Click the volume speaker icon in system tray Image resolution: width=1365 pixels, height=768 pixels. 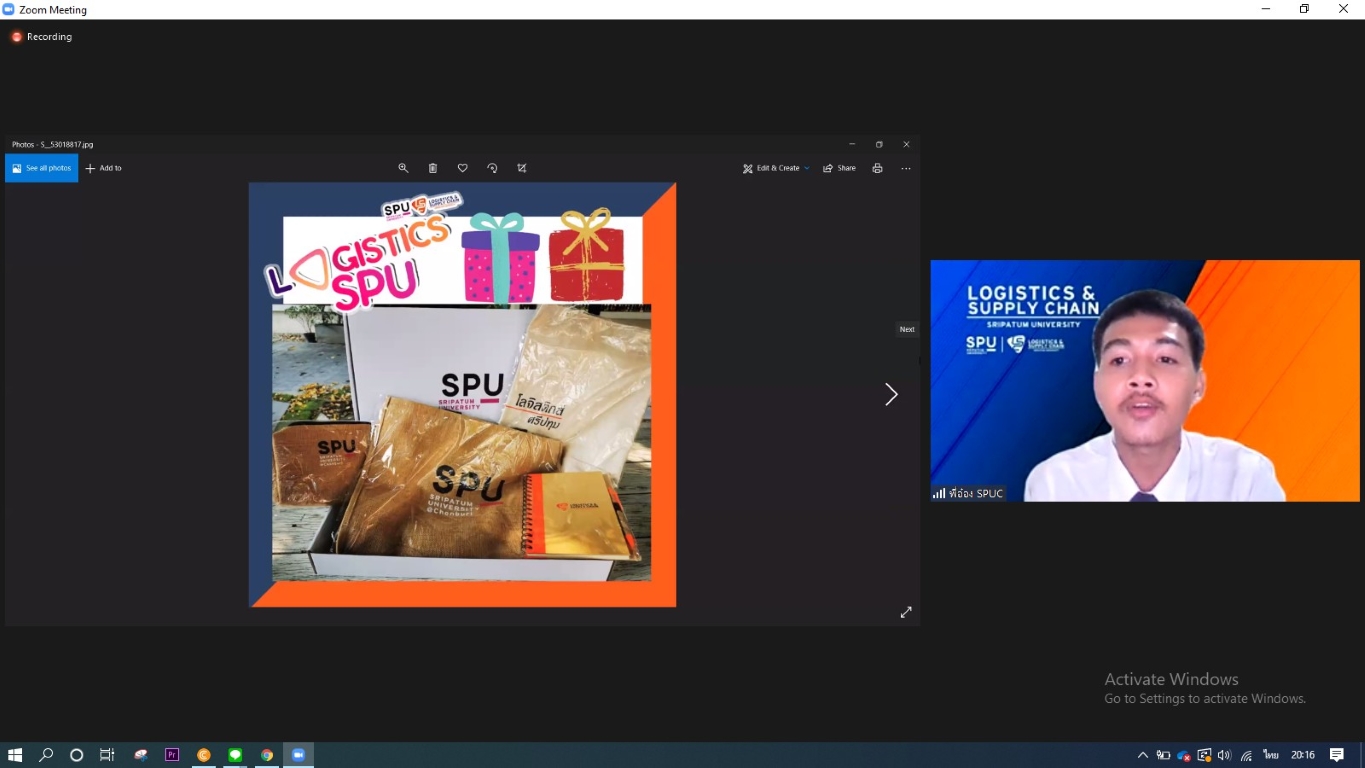click(1224, 755)
